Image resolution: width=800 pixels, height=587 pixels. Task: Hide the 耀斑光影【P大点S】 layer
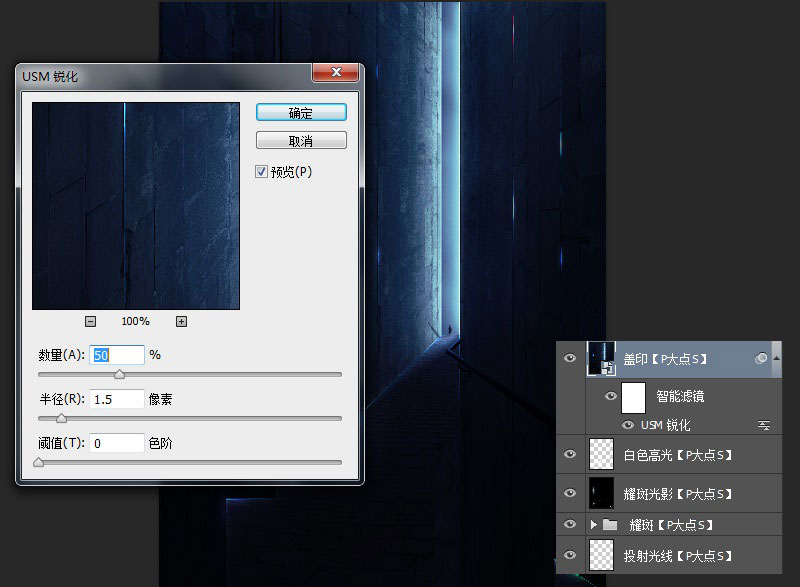(x=570, y=493)
